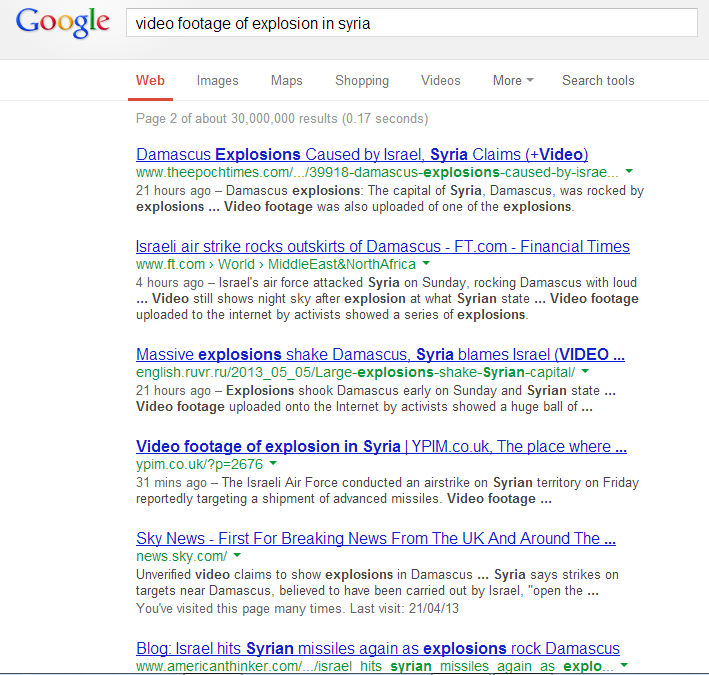The image size is (709, 675).
Task: Click the 'Page 2 of about 30,000,000 results' text
Action: pyautogui.click(x=282, y=118)
